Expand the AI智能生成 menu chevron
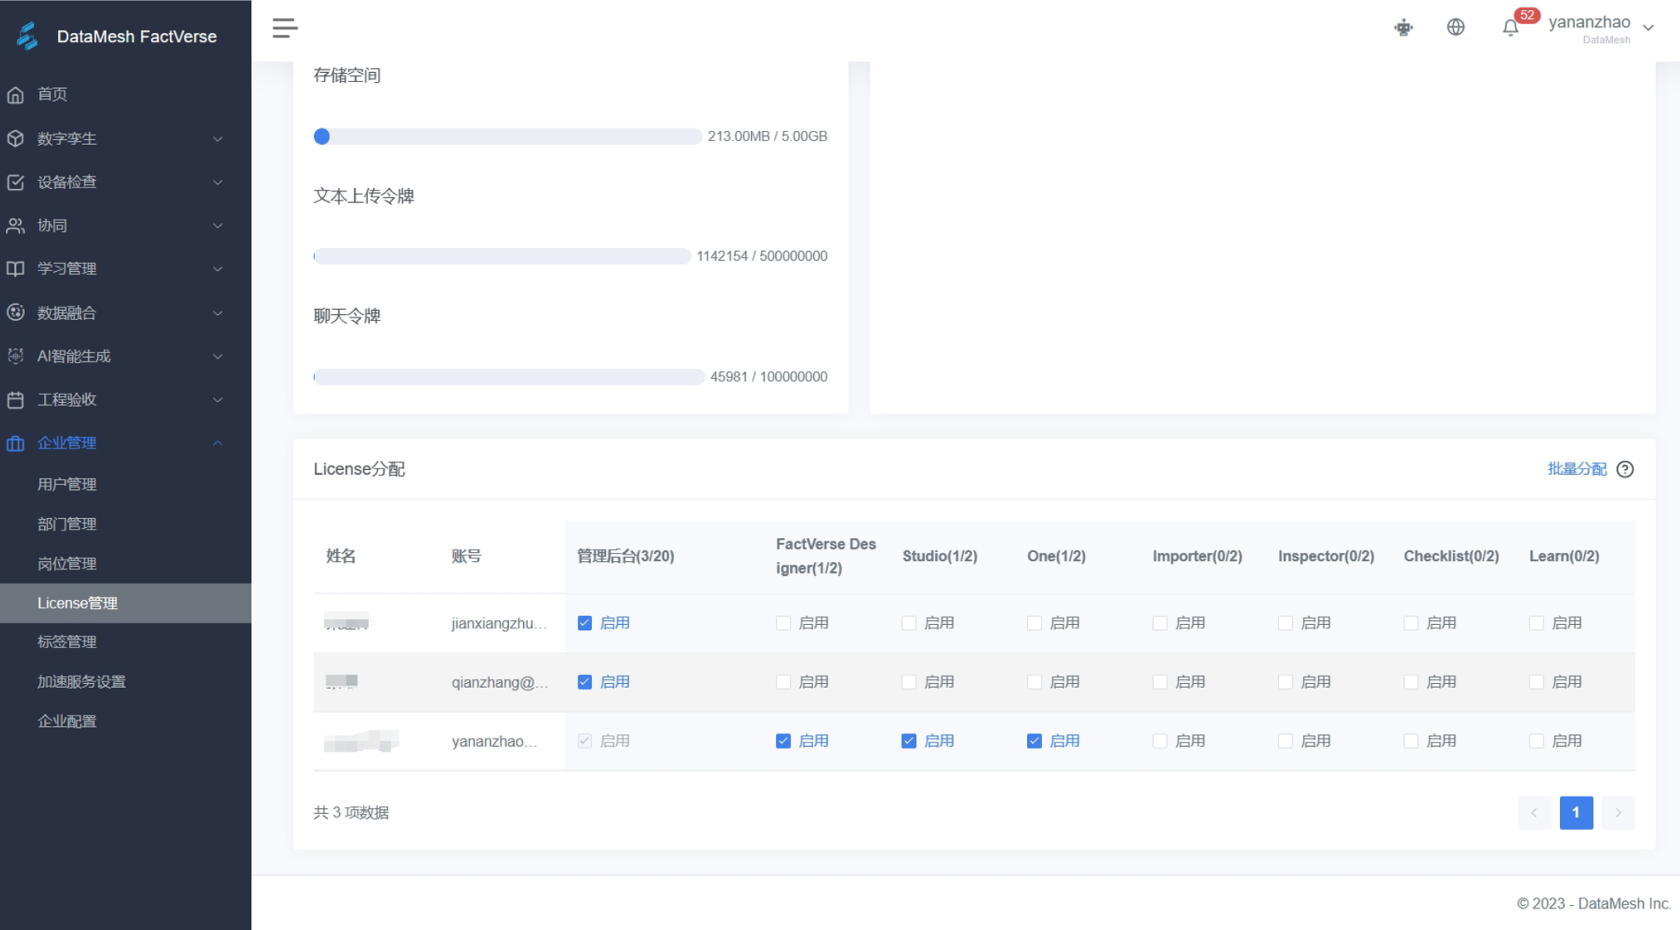Screen dimensions: 1680x930 (218, 356)
